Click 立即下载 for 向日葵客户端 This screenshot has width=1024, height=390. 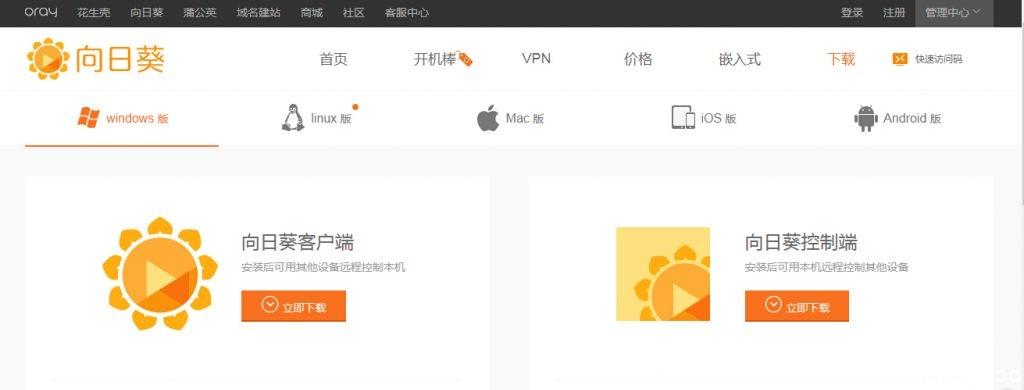[293, 306]
